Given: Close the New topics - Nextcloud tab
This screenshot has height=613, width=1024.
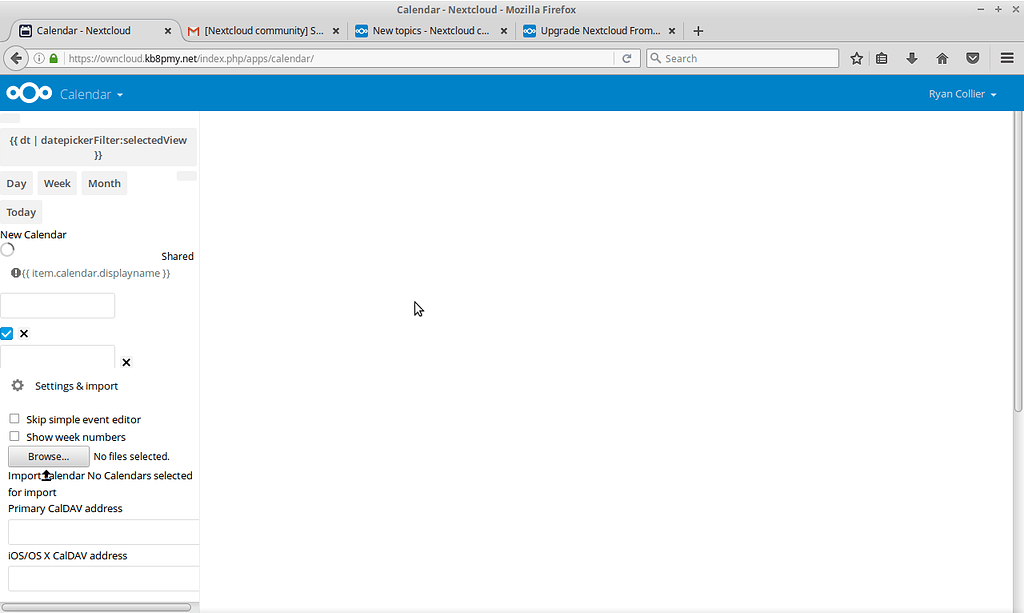Looking at the screenshot, I should click(504, 31).
